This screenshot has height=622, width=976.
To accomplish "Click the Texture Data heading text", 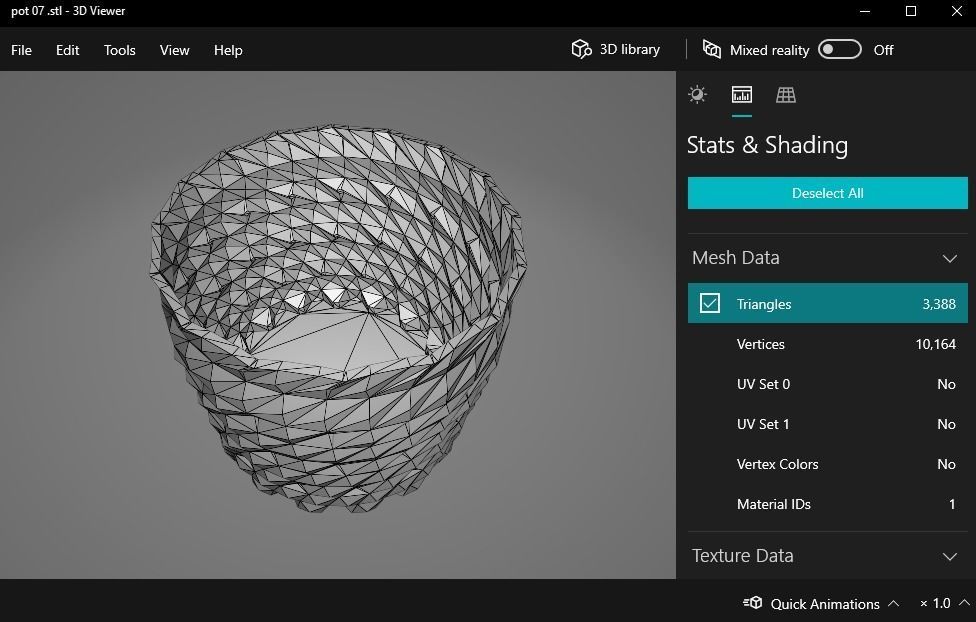I will tap(743, 555).
